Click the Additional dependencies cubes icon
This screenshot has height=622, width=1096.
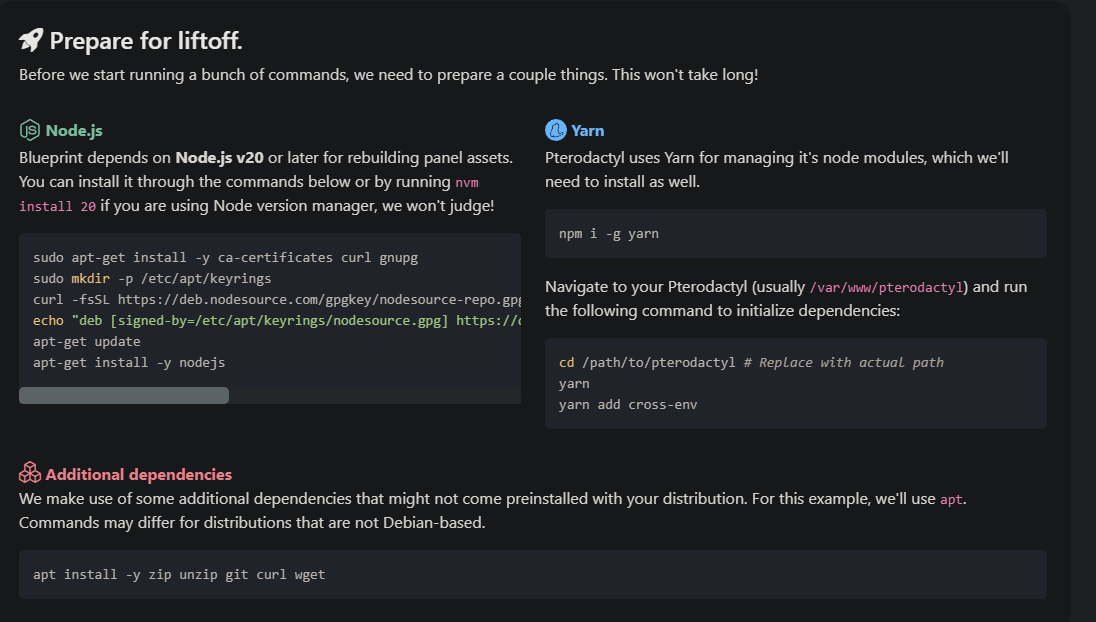pos(29,473)
